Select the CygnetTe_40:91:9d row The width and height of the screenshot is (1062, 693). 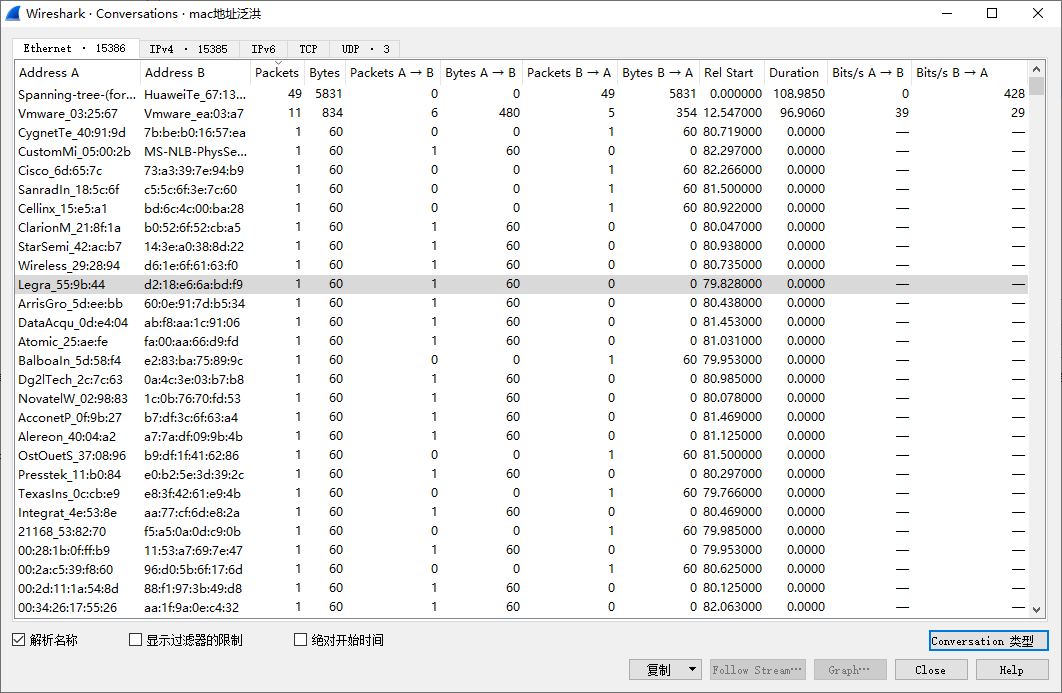521,132
